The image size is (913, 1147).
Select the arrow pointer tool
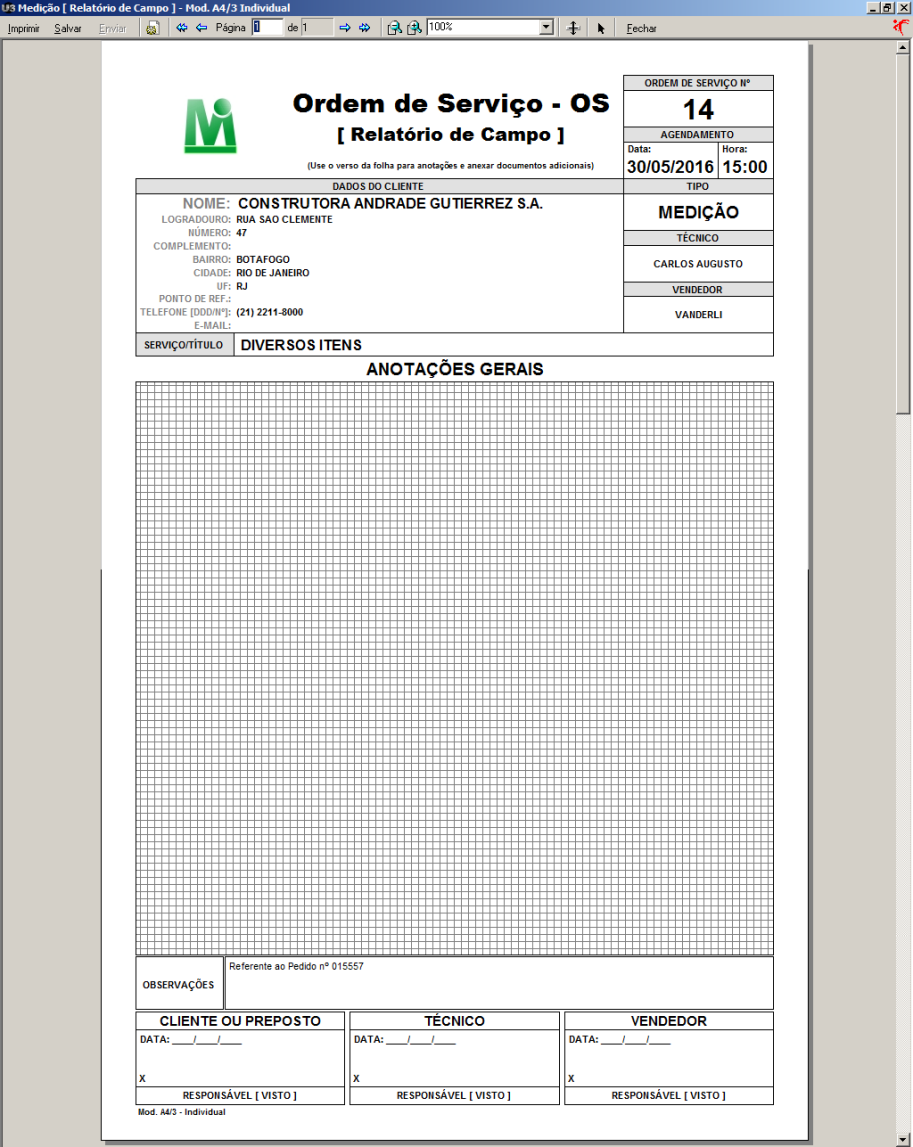pyautogui.click(x=601, y=28)
